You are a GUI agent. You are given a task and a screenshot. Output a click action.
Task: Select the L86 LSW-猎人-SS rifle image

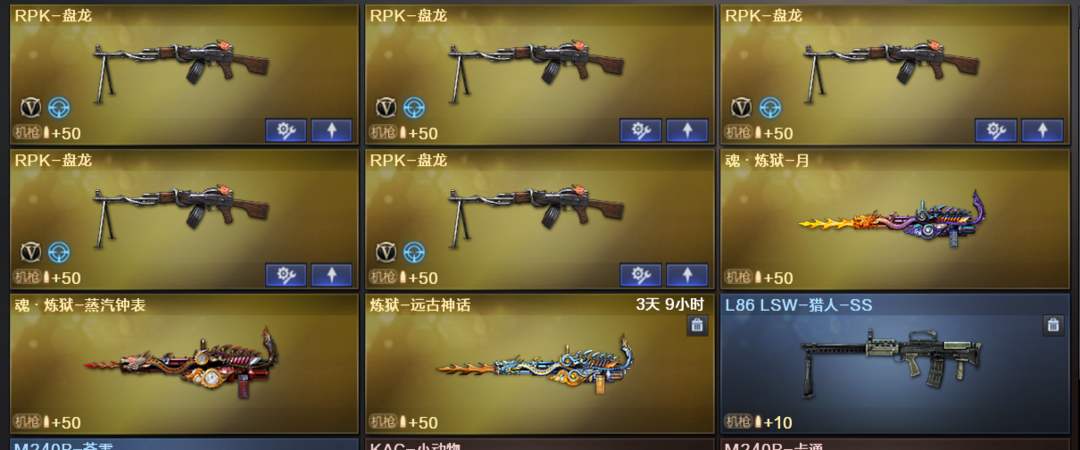point(892,362)
